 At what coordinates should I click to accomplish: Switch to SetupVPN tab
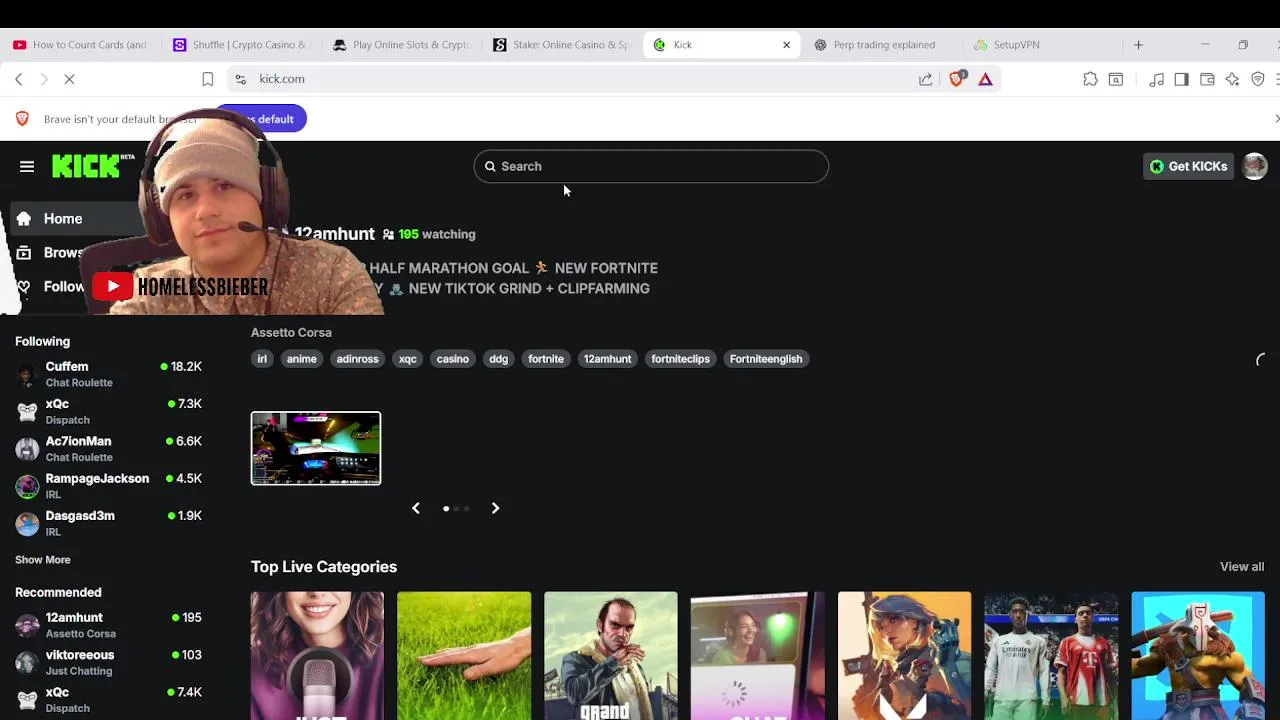(1043, 45)
